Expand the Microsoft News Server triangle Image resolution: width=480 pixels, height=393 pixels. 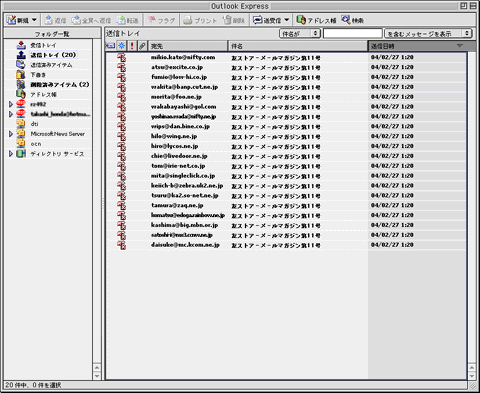(11, 134)
